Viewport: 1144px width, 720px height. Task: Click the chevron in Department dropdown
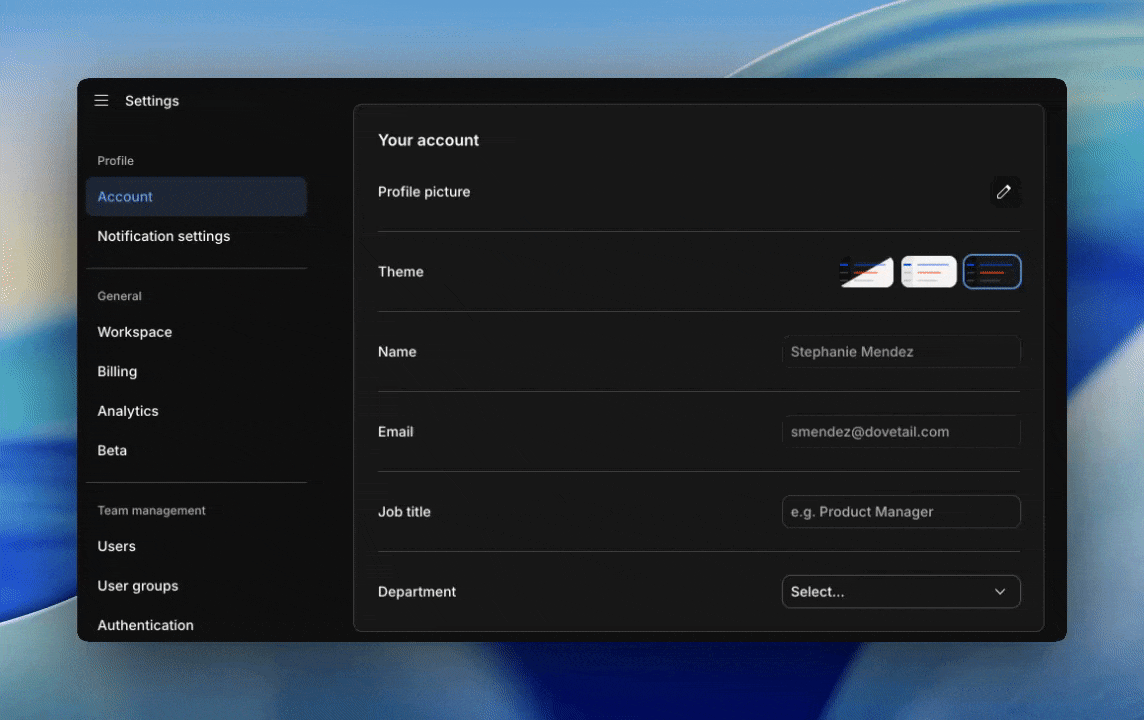point(1000,592)
